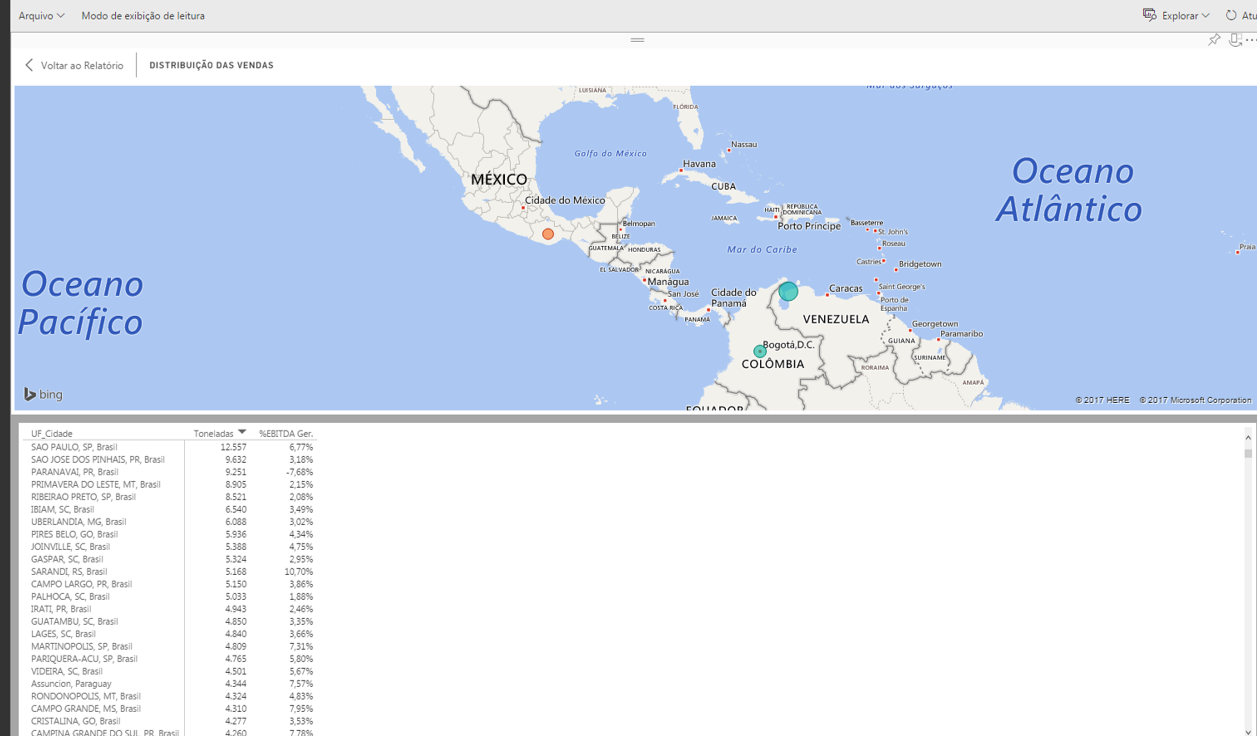The image size is (1257, 736).
Task: Pin the visual with the pushpin icon
Action: 1214,40
